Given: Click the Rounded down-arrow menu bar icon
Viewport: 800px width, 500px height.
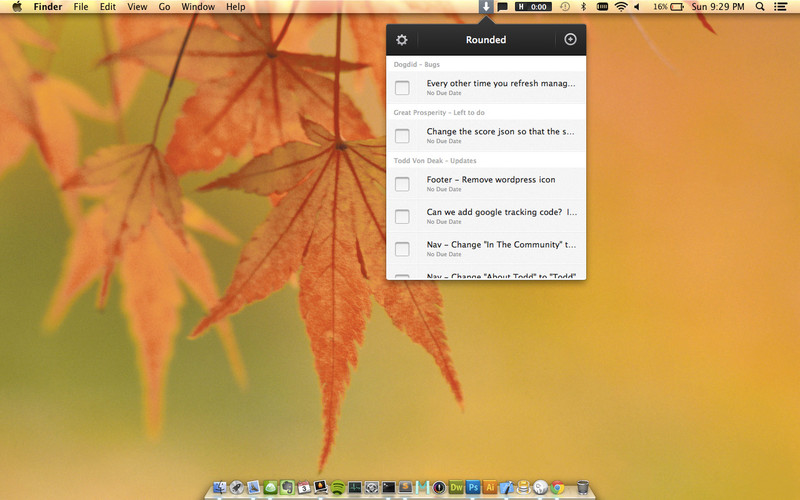Looking at the screenshot, I should pyautogui.click(x=486, y=7).
